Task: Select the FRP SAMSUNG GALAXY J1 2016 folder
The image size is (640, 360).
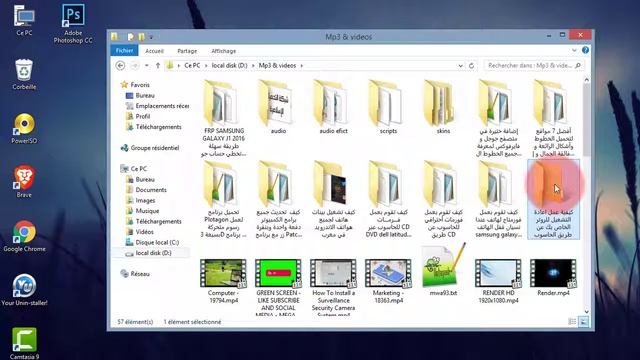Action: 223,118
